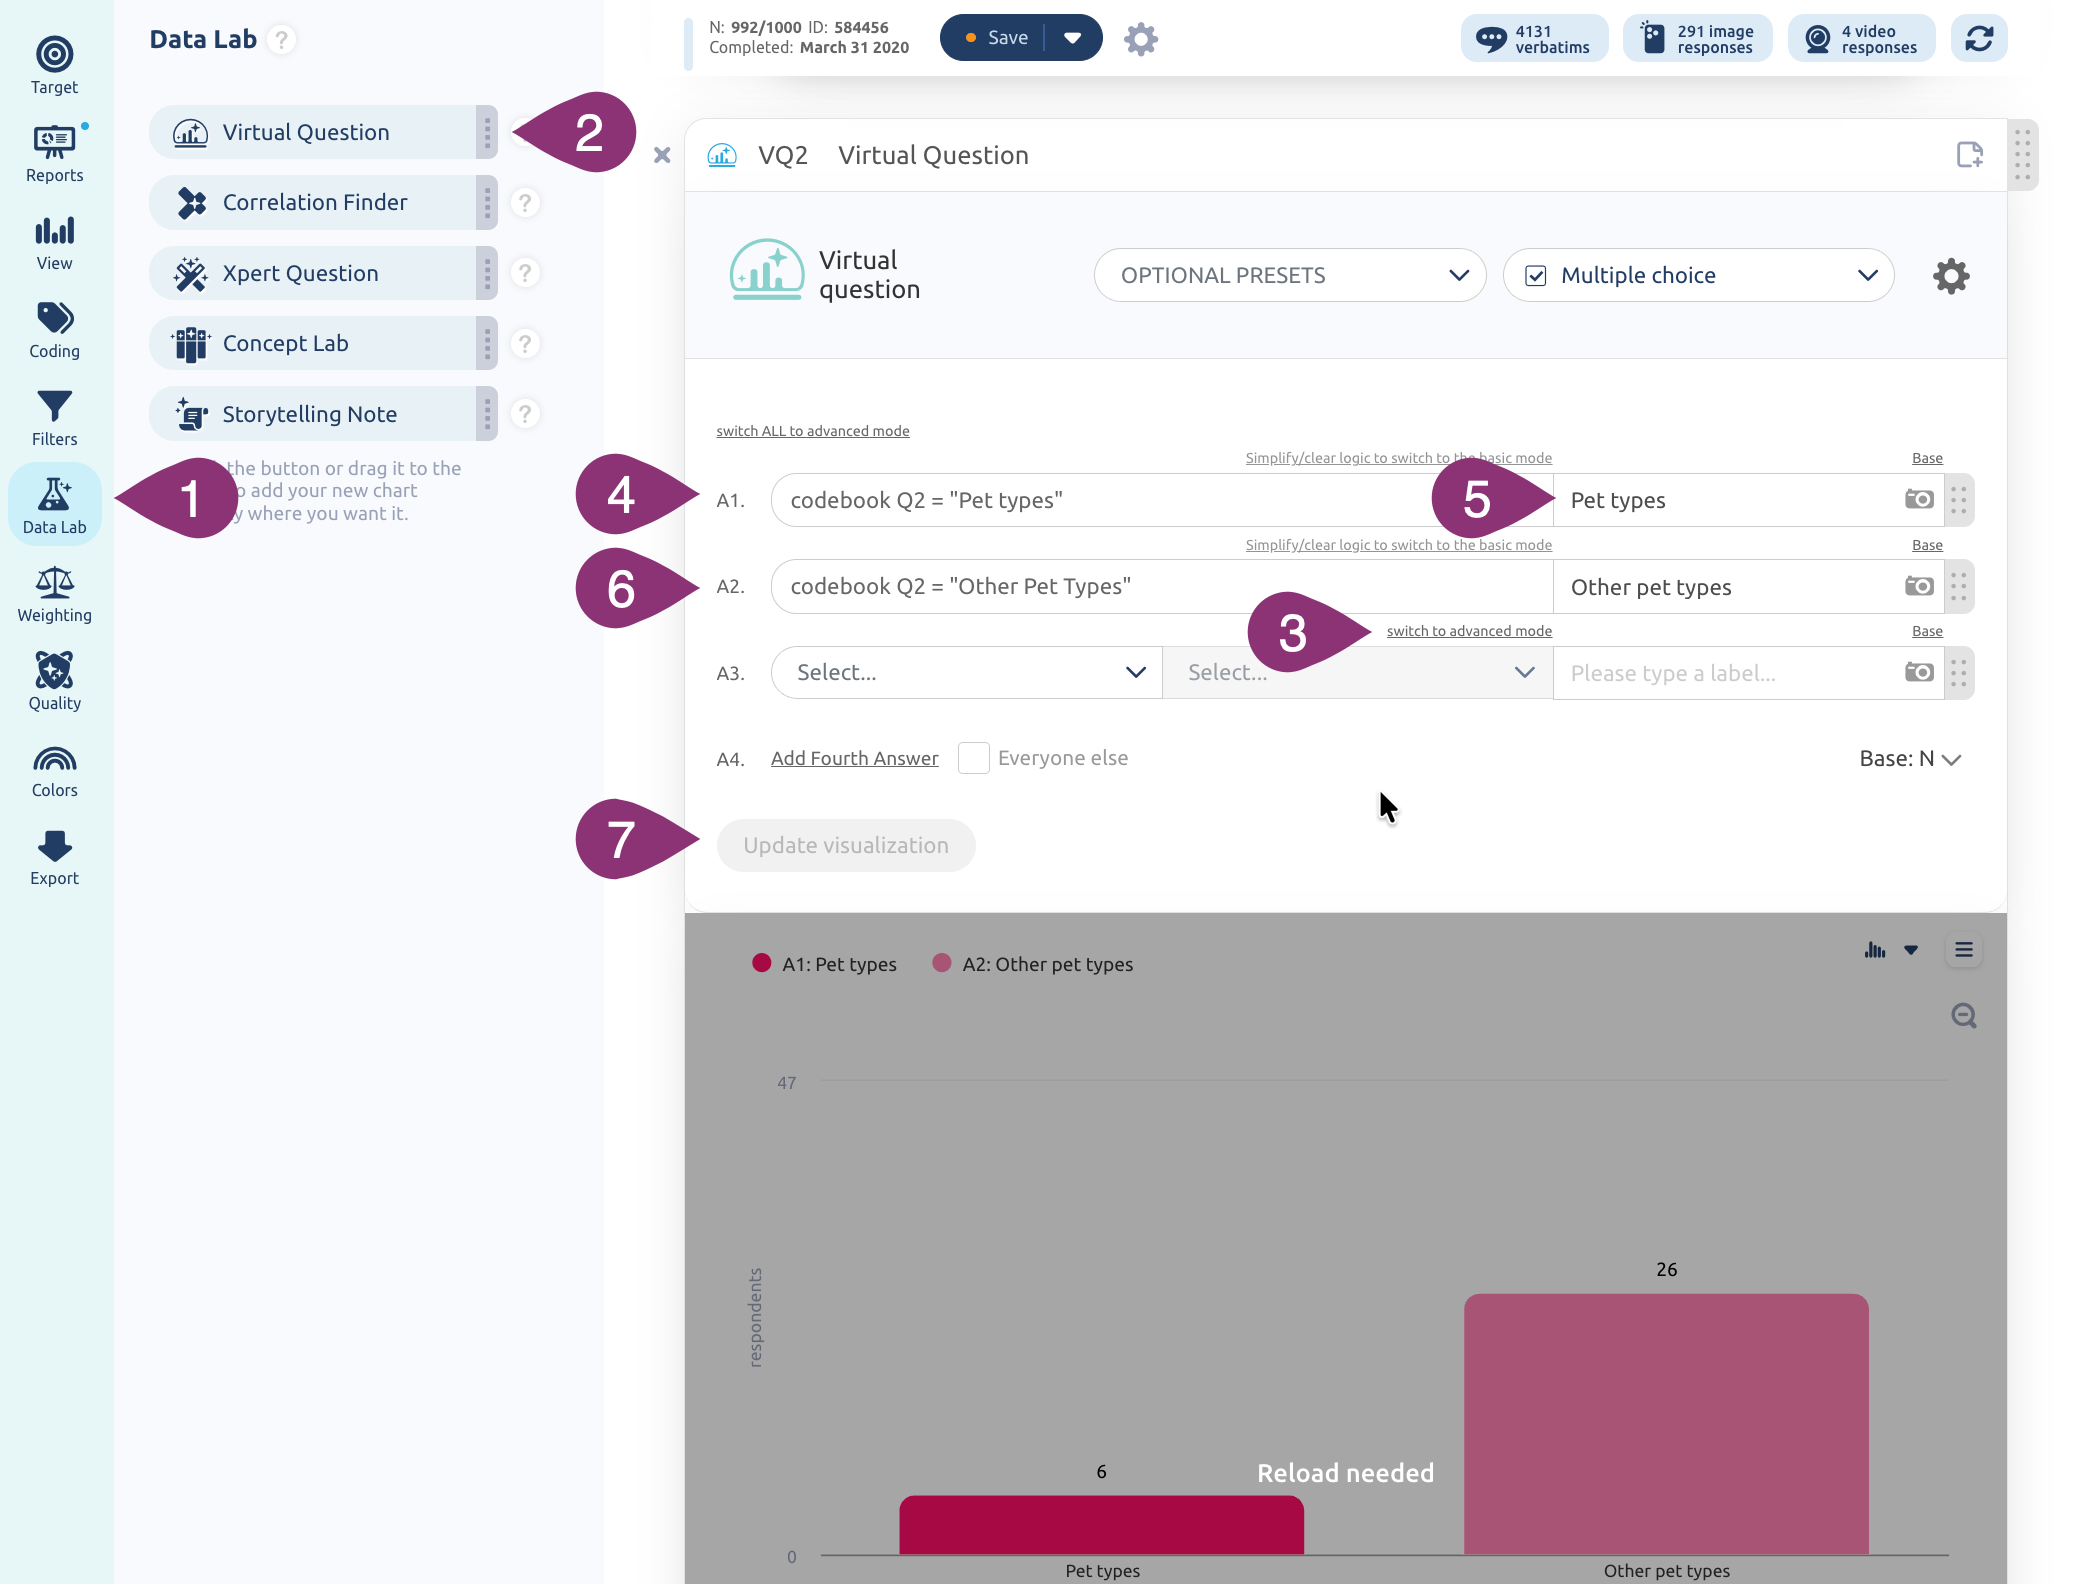Open the Colors section

click(54, 770)
